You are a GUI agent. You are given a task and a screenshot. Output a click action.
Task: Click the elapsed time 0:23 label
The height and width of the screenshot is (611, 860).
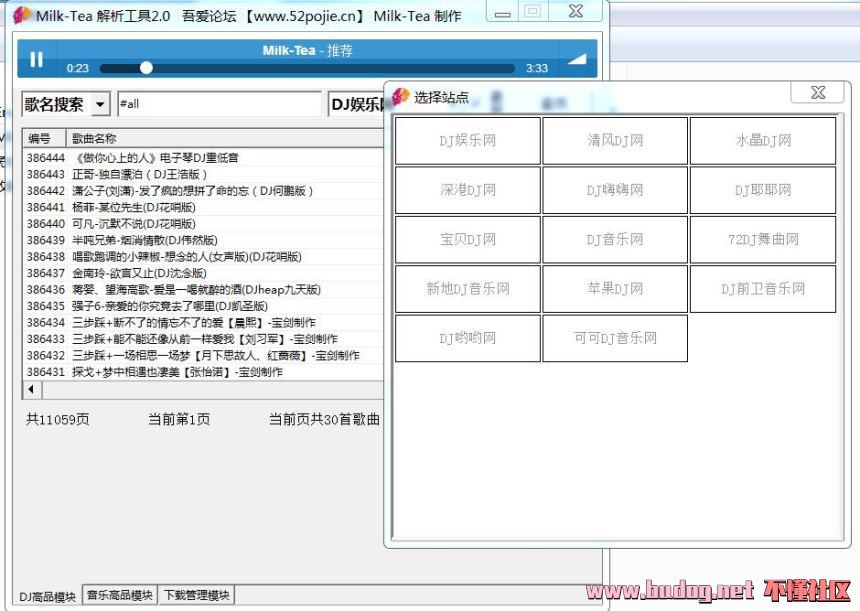pyautogui.click(x=77, y=68)
